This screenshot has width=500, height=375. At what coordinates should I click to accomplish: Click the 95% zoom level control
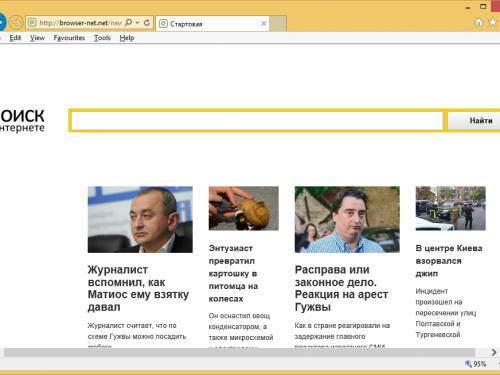[476, 364]
